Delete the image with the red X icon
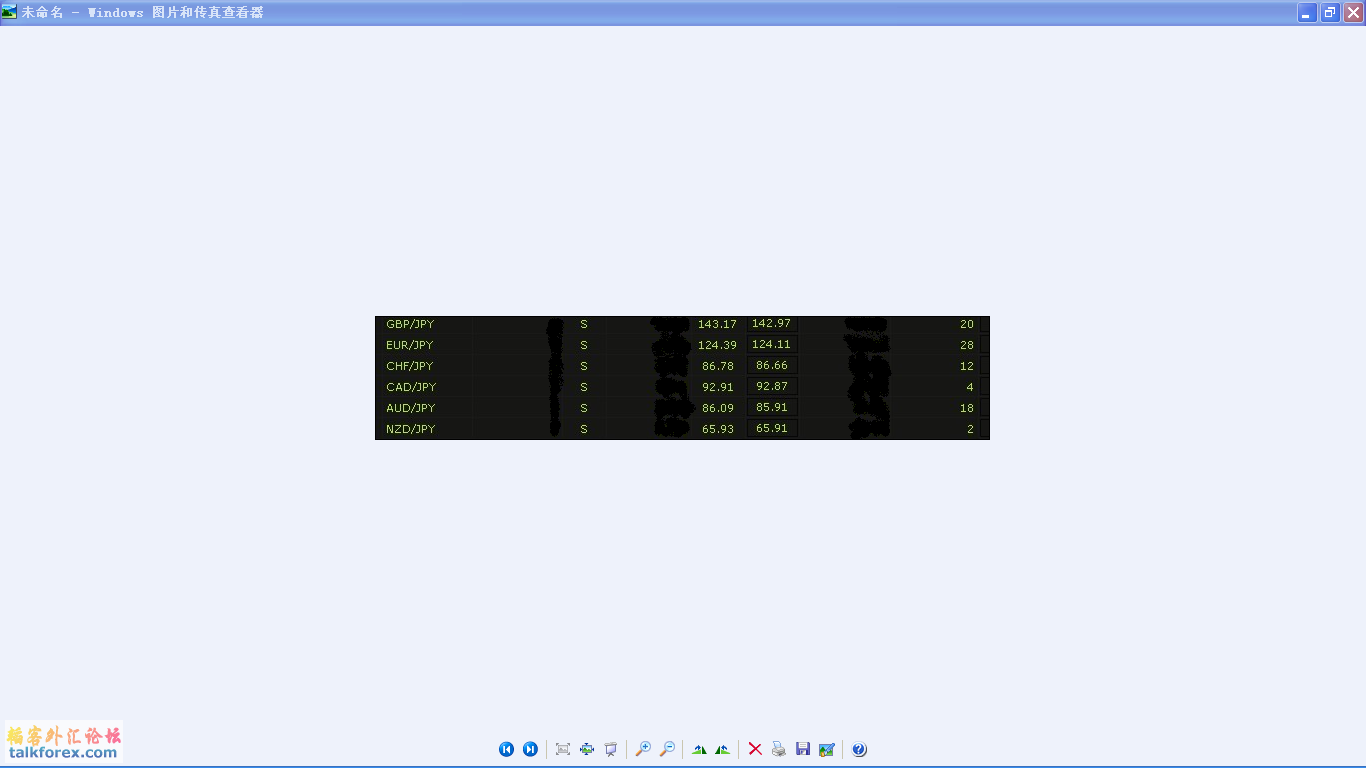The image size is (1366, 768). [x=755, y=749]
